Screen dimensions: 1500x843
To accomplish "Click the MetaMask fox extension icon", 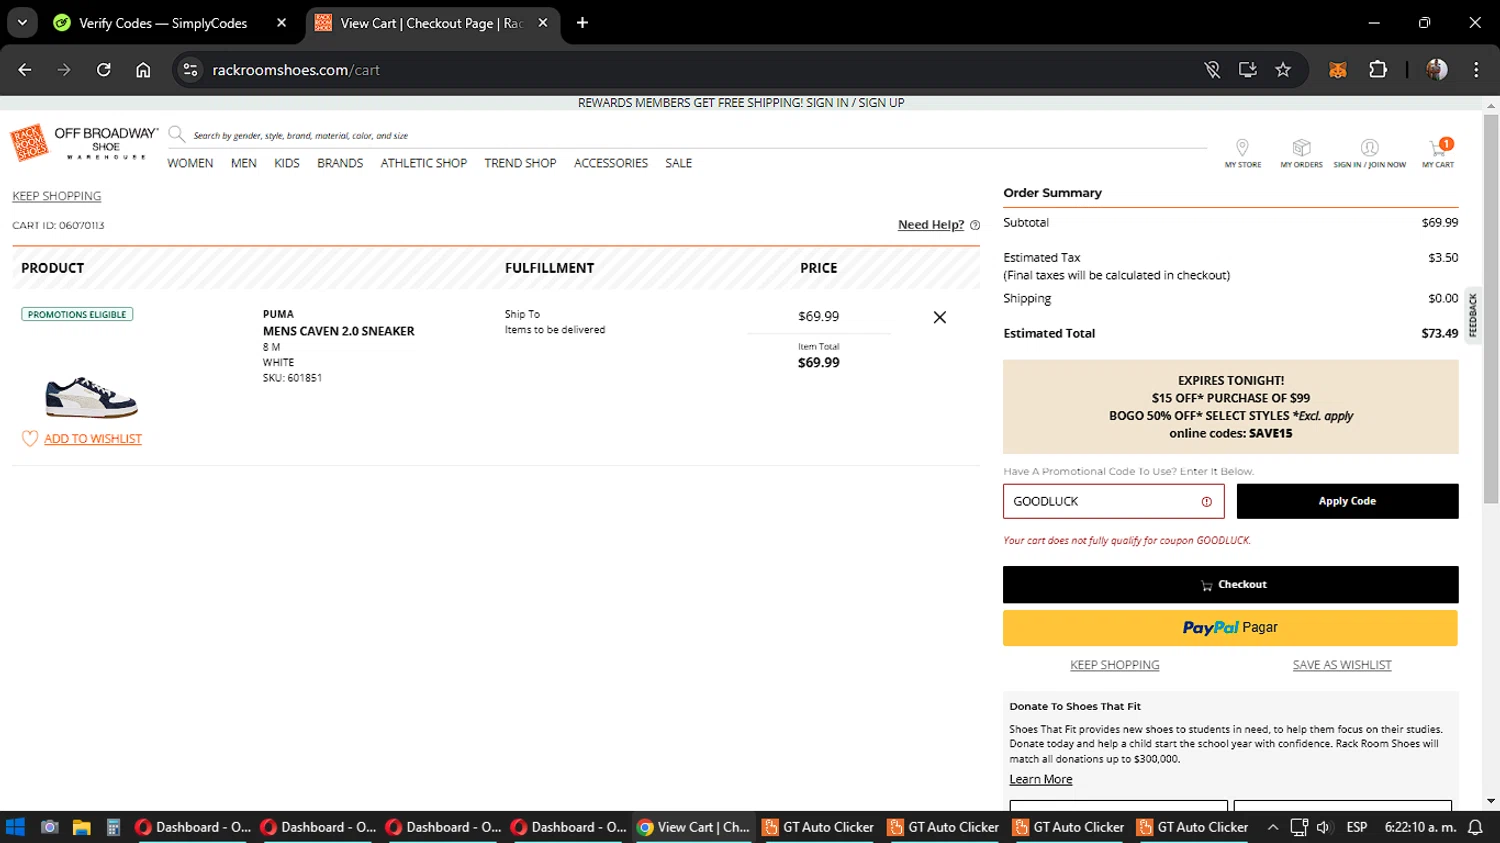I will (x=1338, y=70).
